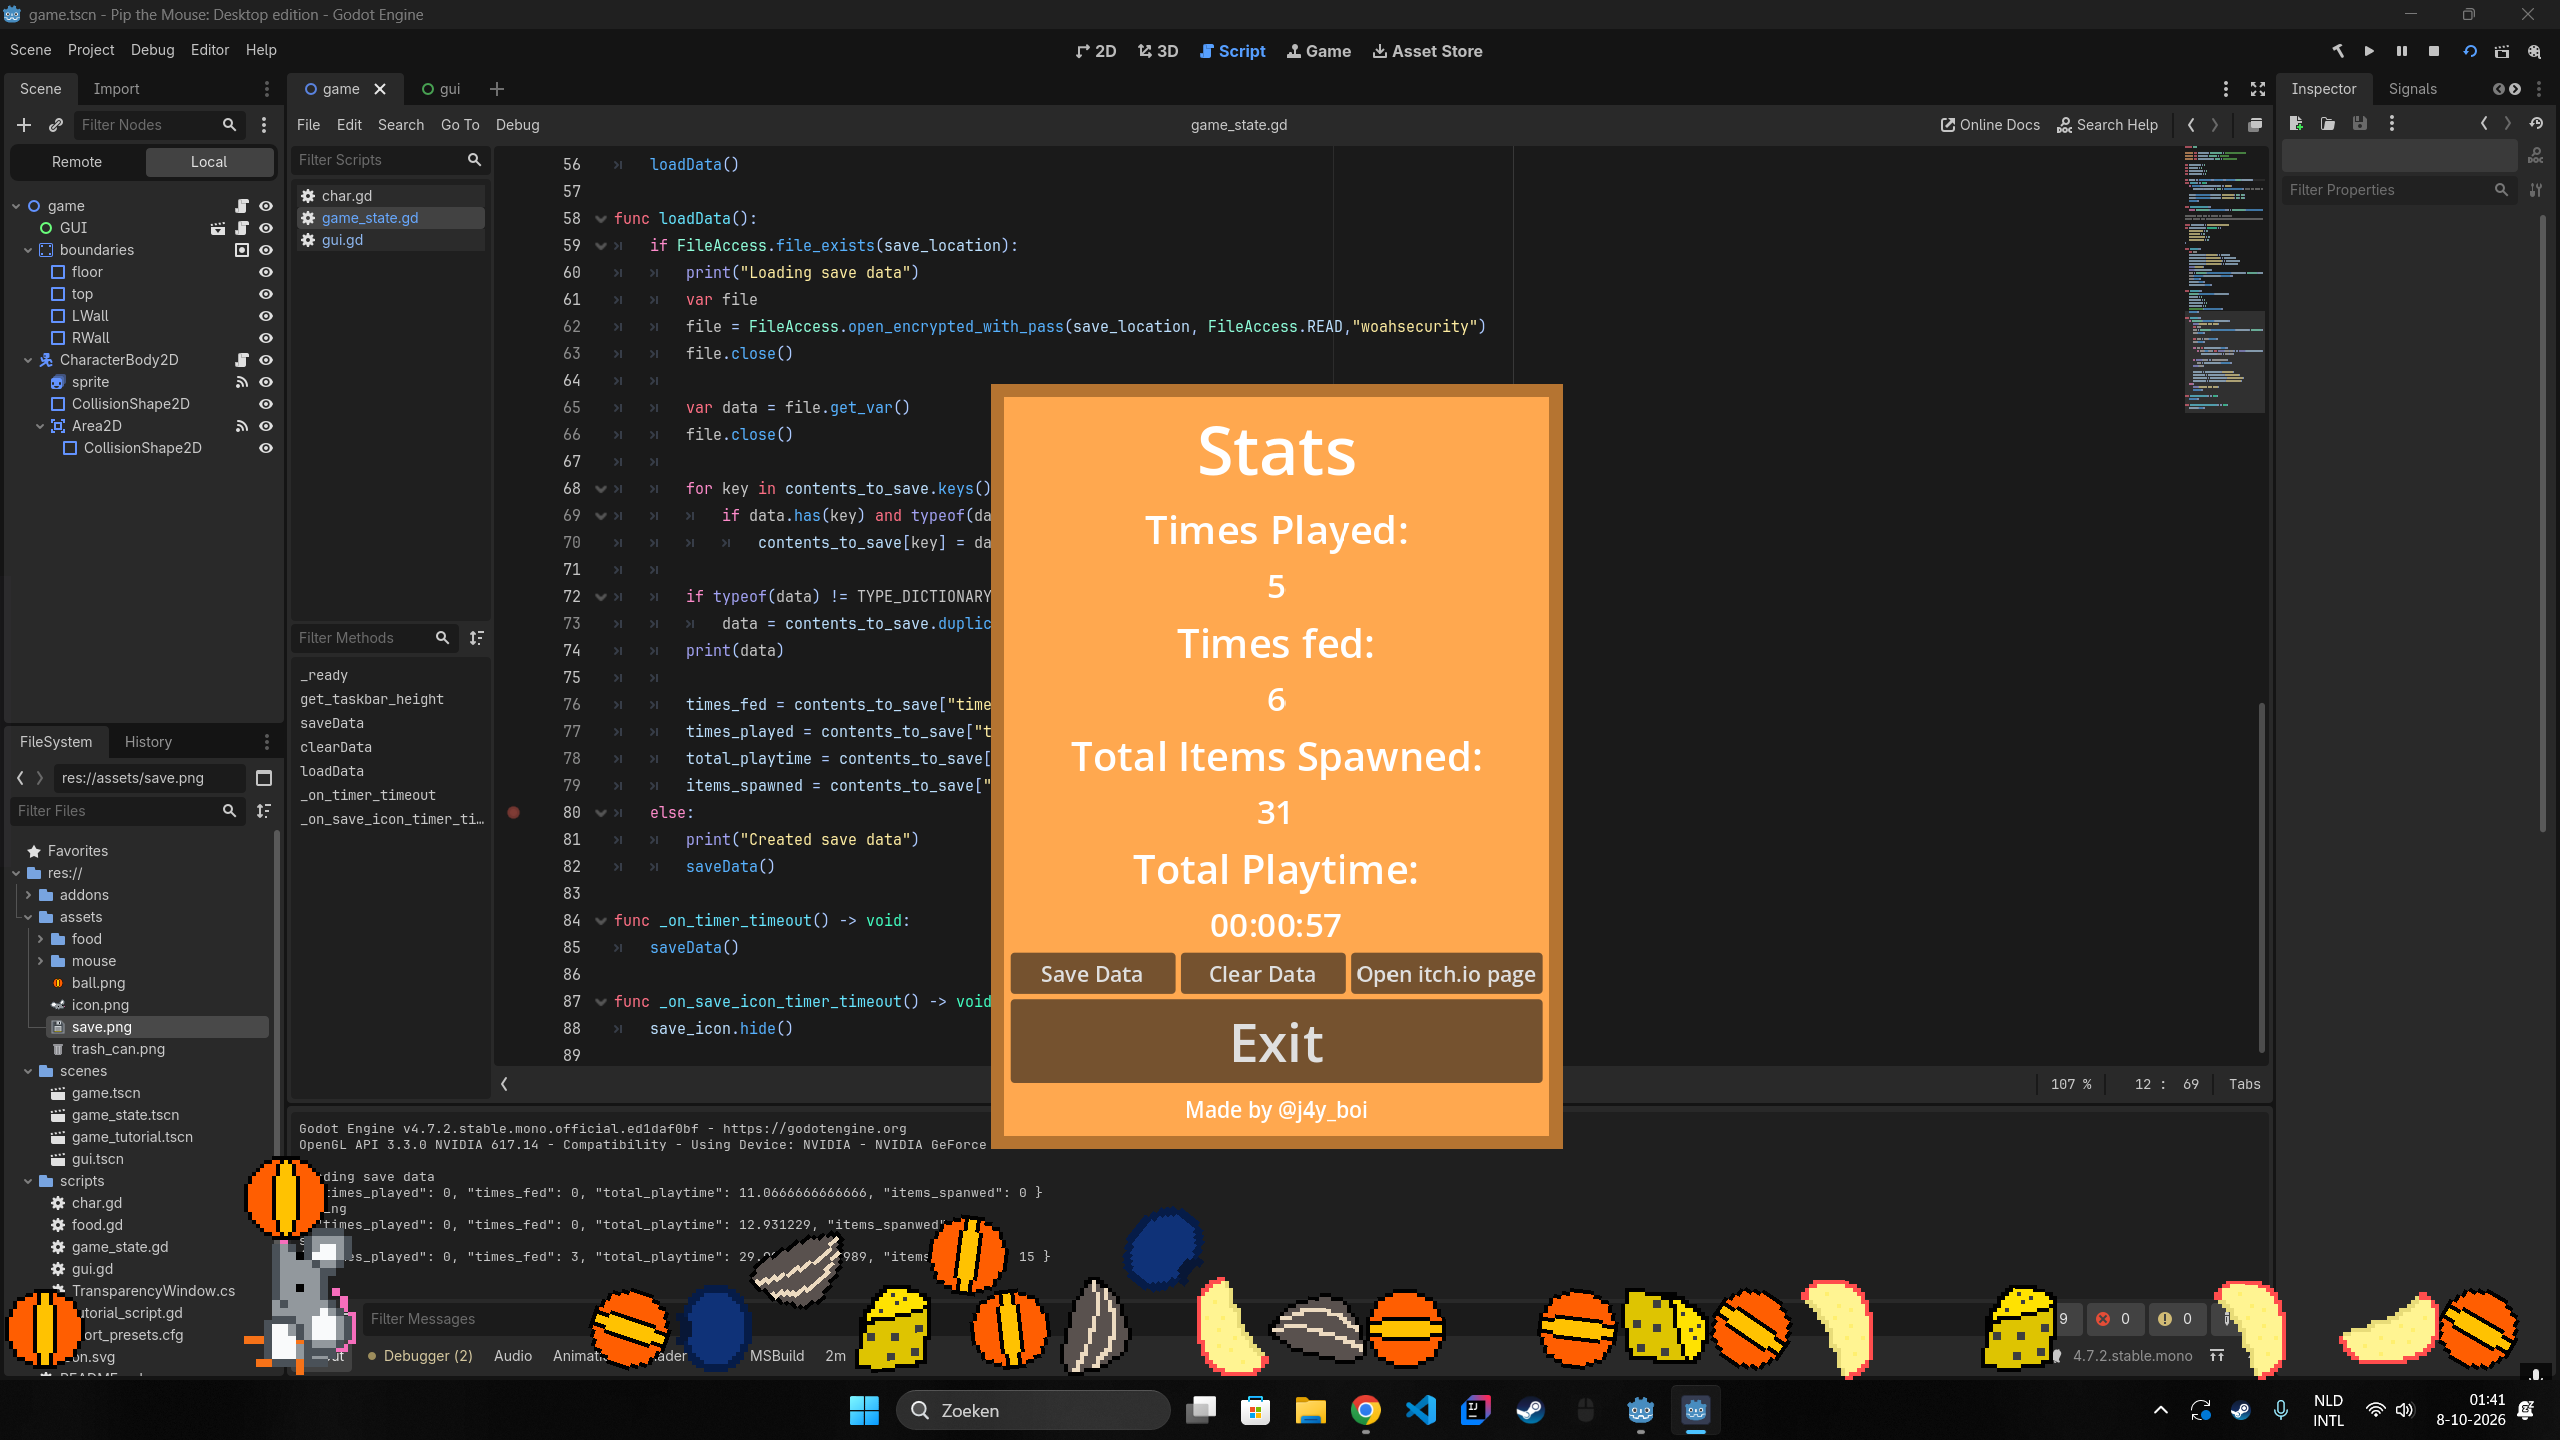Expand the food folder in FileSystem
The height and width of the screenshot is (1440, 2560).
click(40, 939)
